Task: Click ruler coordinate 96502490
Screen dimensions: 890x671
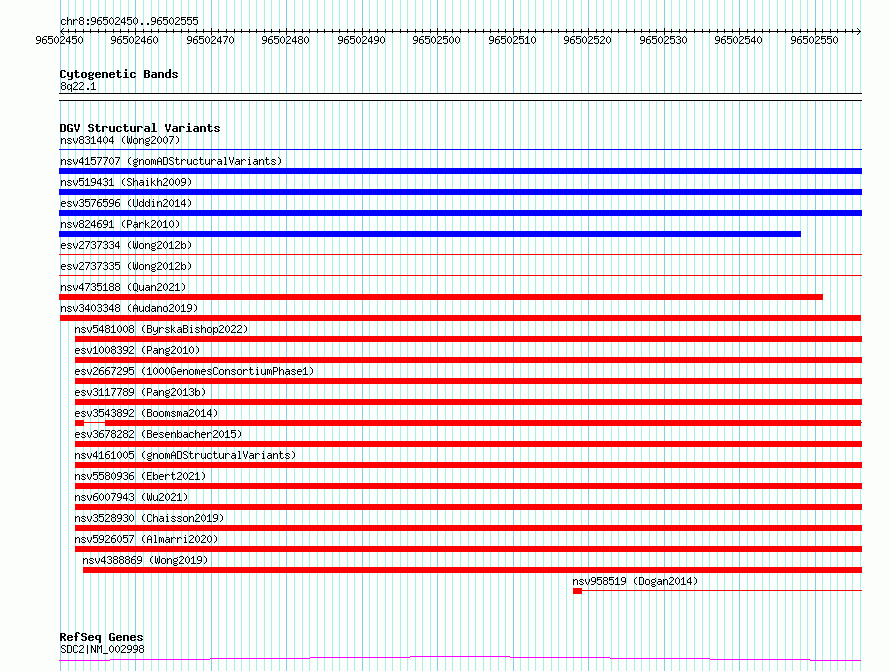Action: coord(361,40)
